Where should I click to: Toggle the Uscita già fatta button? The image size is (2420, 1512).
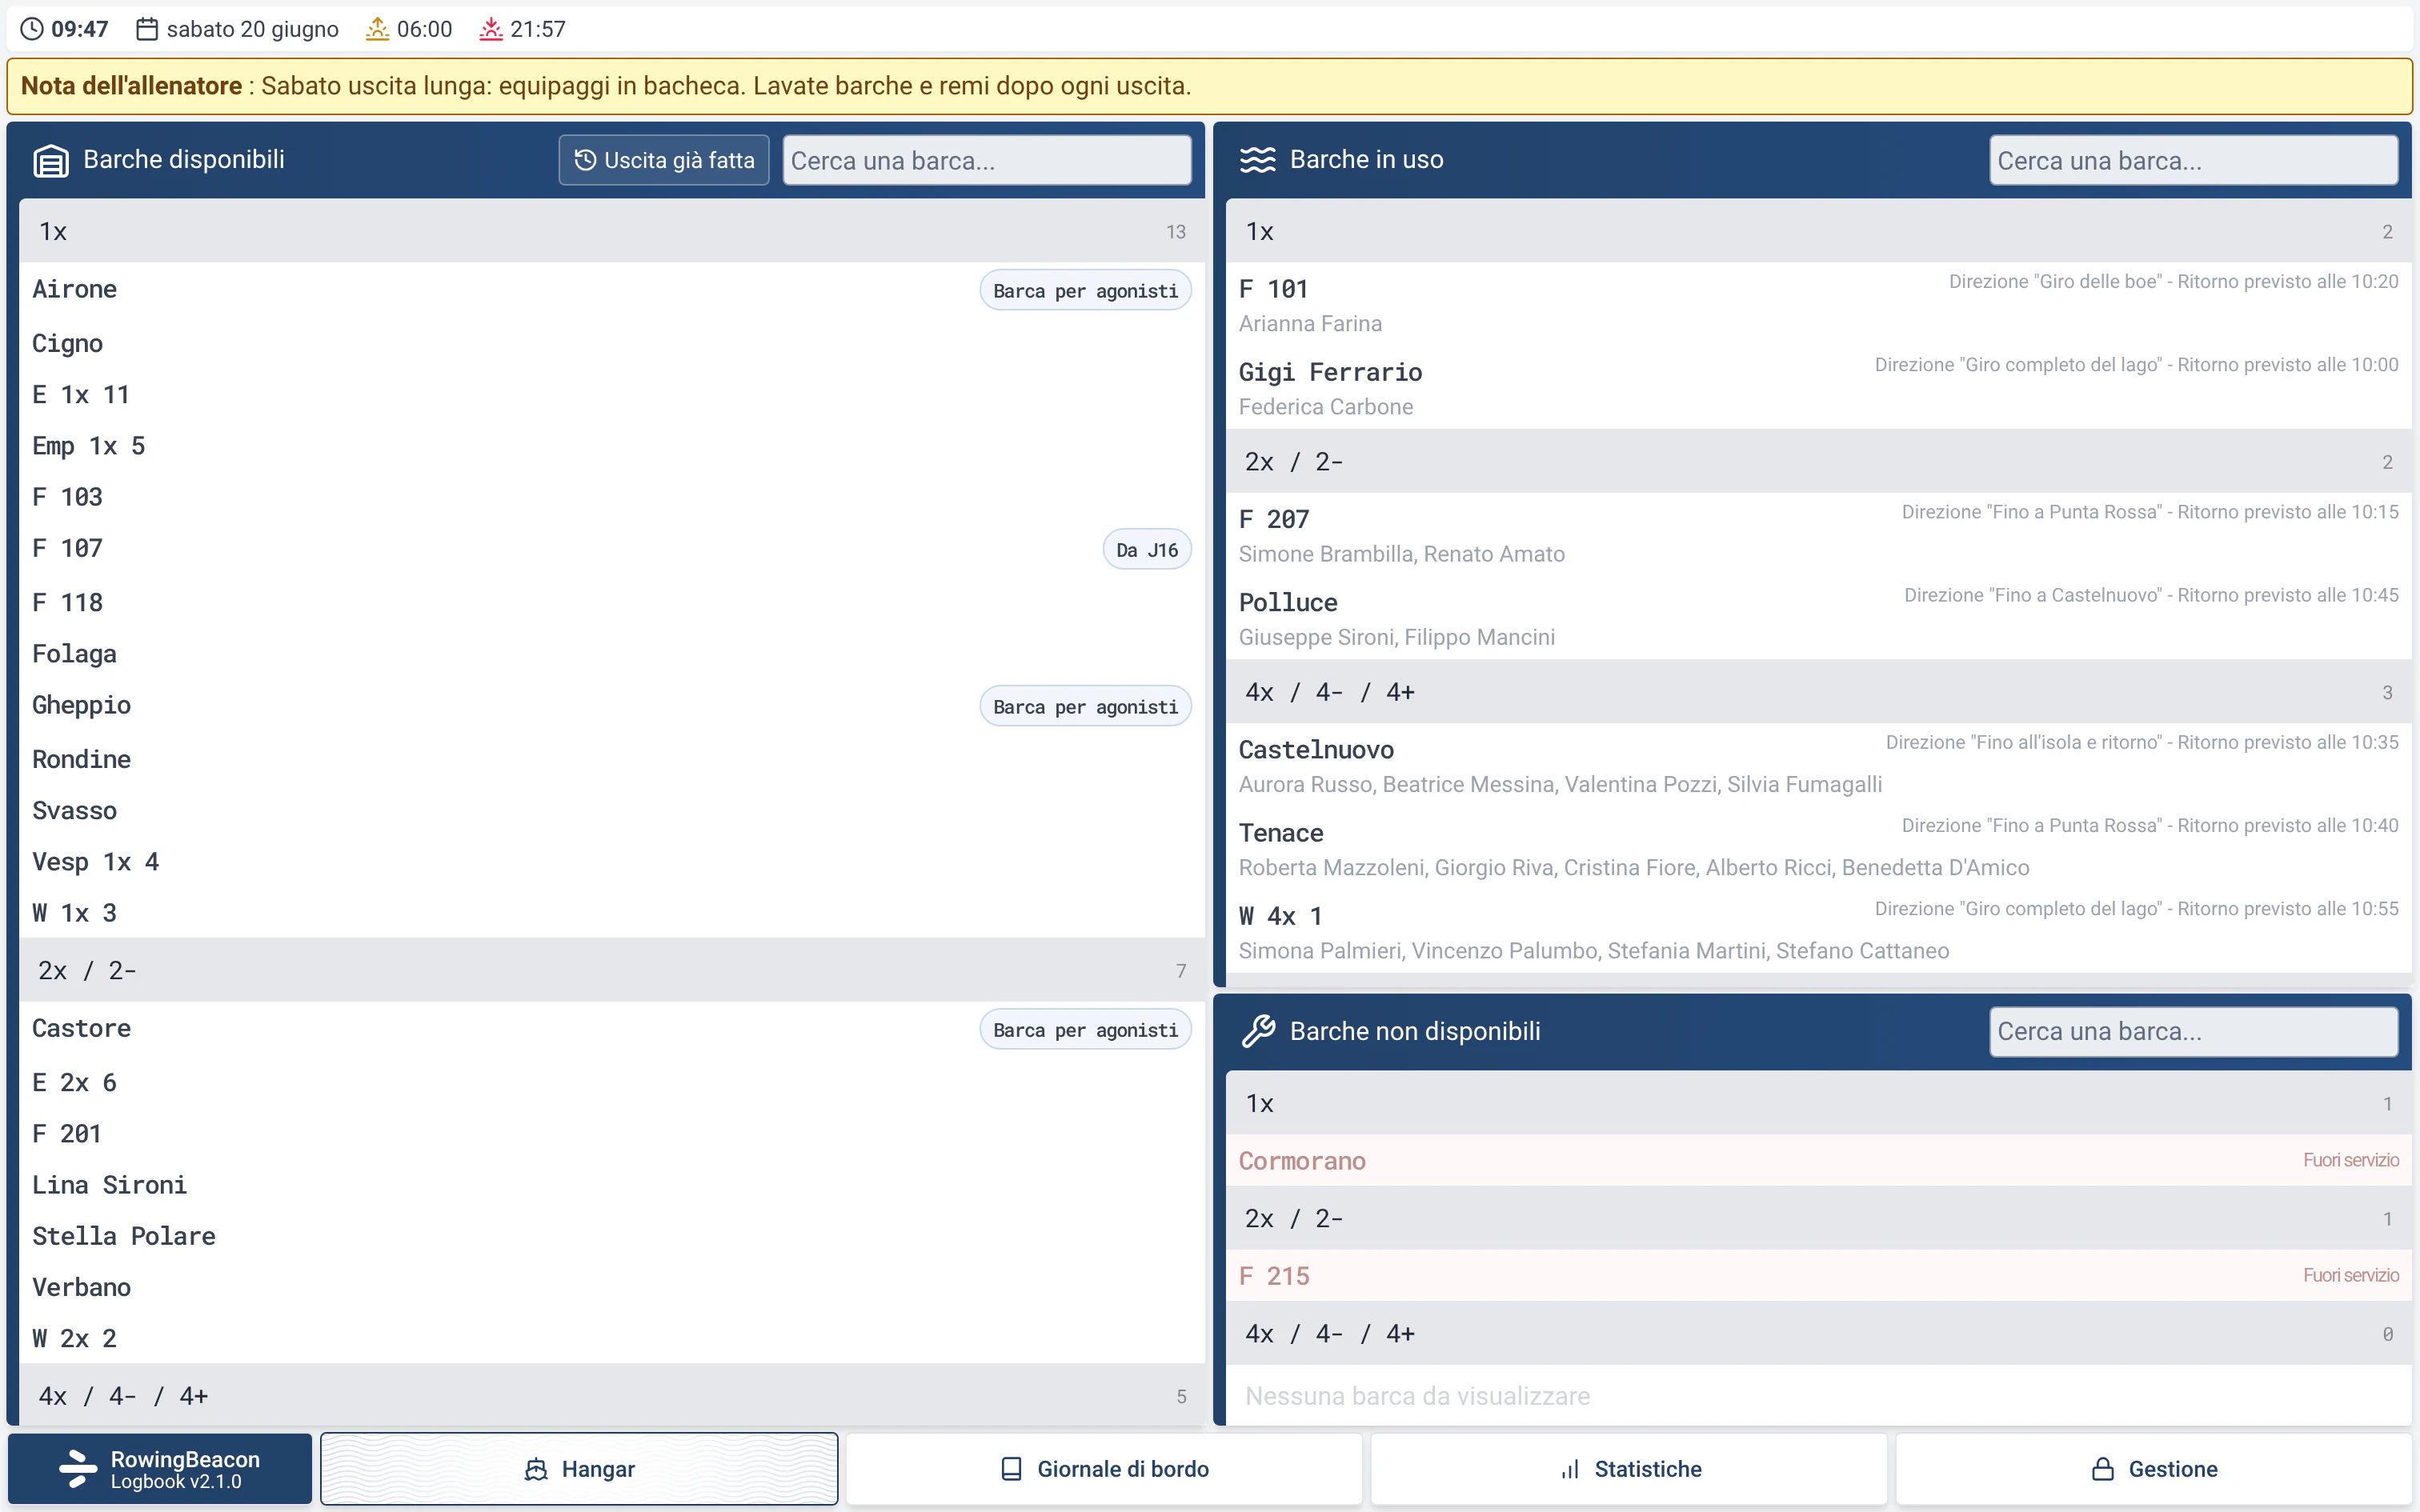[x=664, y=160]
